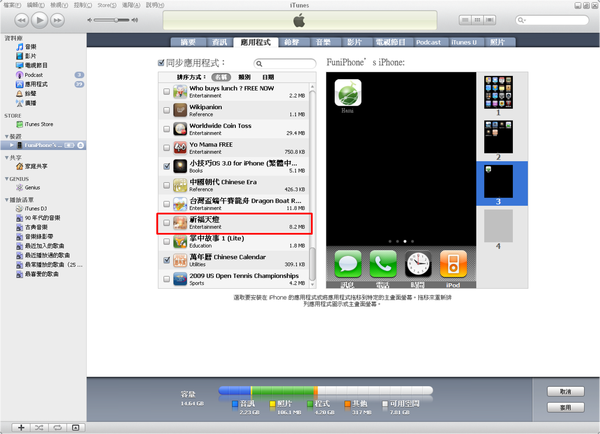Check the Wikipanion app checkbox
600x434 pixels.
(166, 110)
